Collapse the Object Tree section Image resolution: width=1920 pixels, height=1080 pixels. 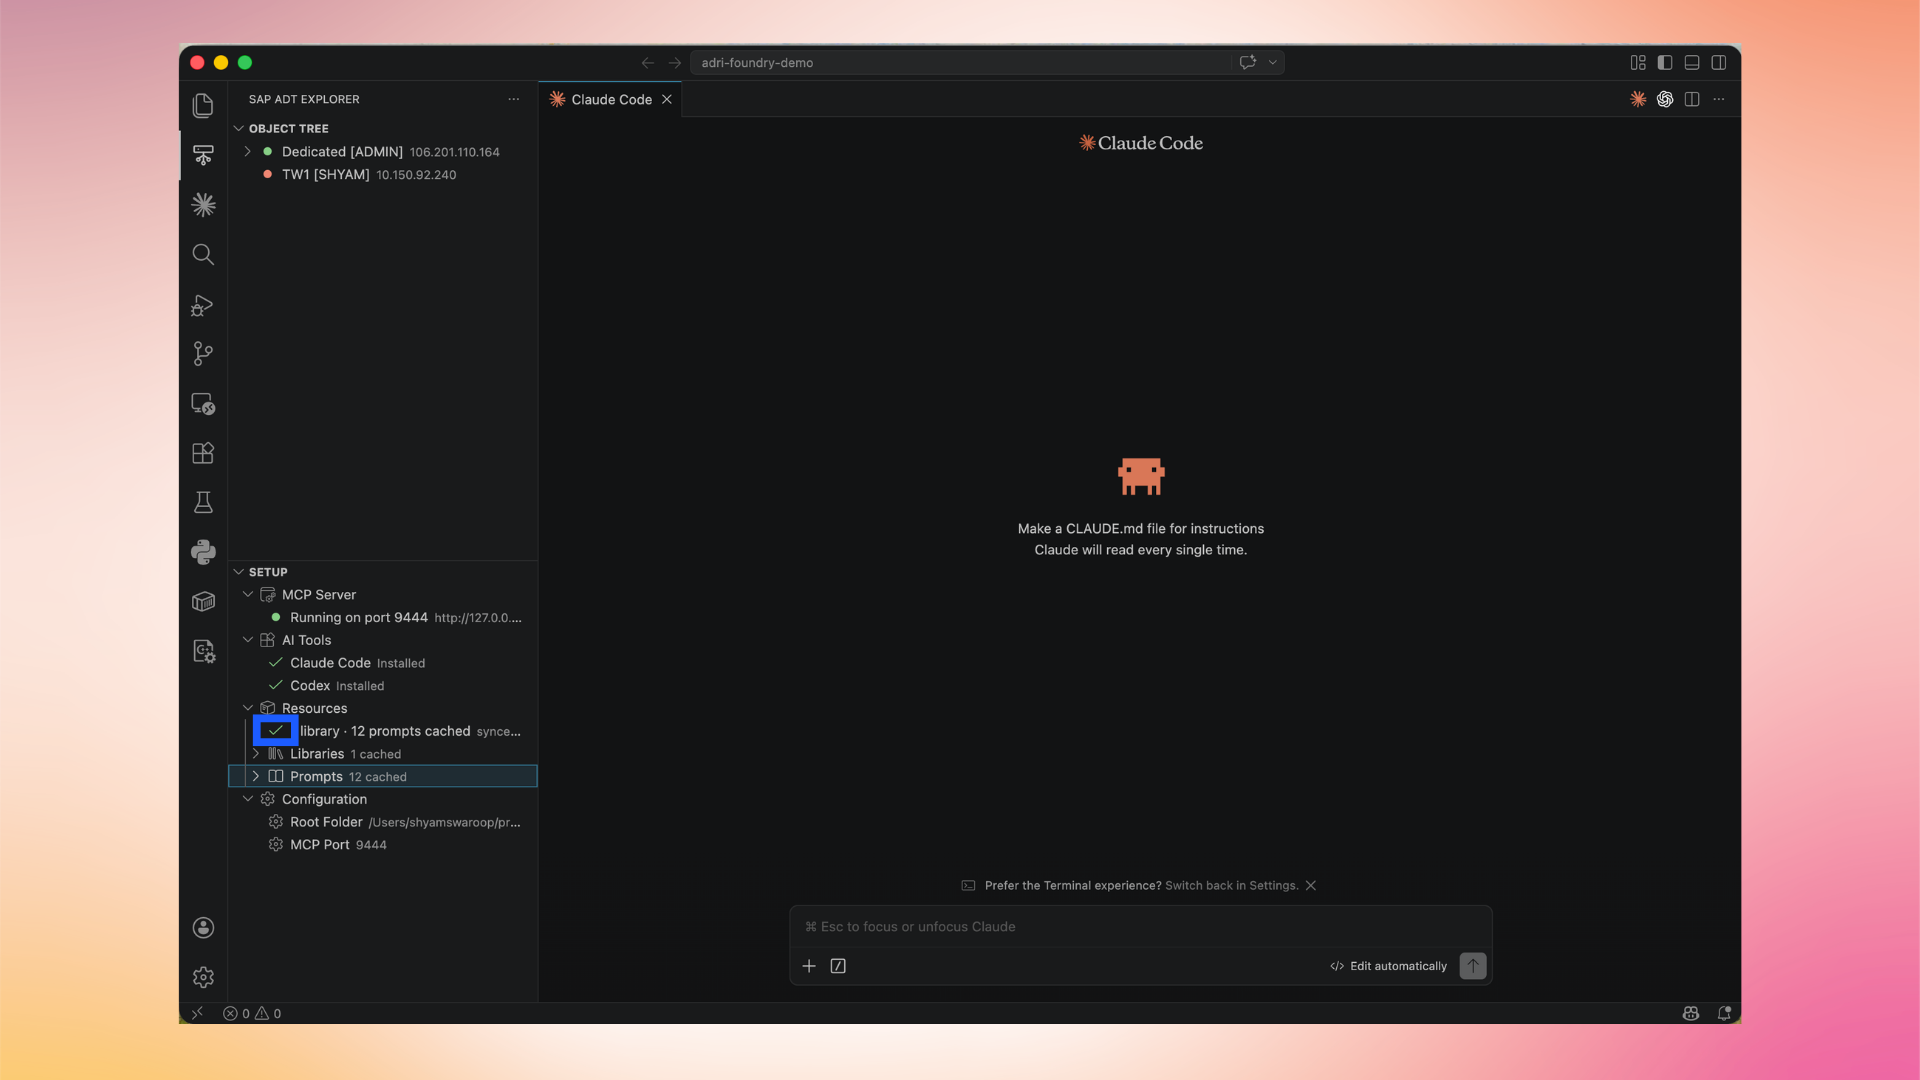click(239, 128)
